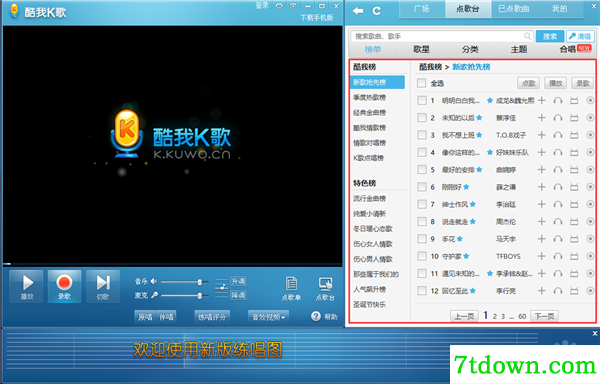Viewport: 600px width, 384px height.
Task: Click the 搜索 search button
Action: click(x=550, y=36)
